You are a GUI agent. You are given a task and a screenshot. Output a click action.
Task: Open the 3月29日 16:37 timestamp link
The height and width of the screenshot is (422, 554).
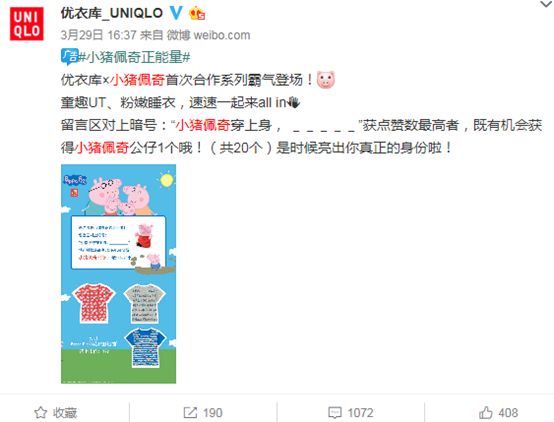point(99,35)
